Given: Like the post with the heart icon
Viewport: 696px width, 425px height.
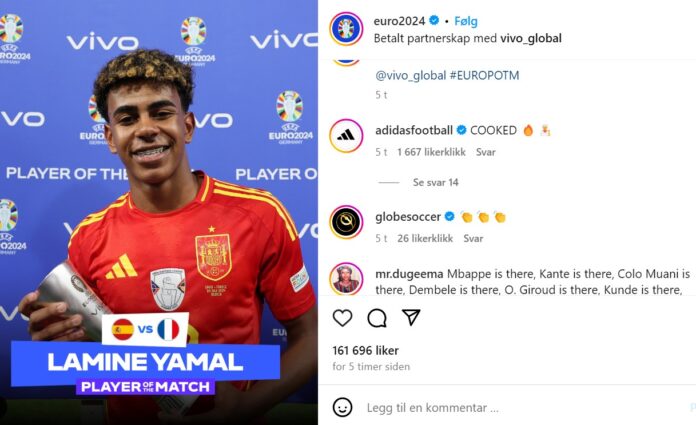Looking at the screenshot, I should point(342,318).
